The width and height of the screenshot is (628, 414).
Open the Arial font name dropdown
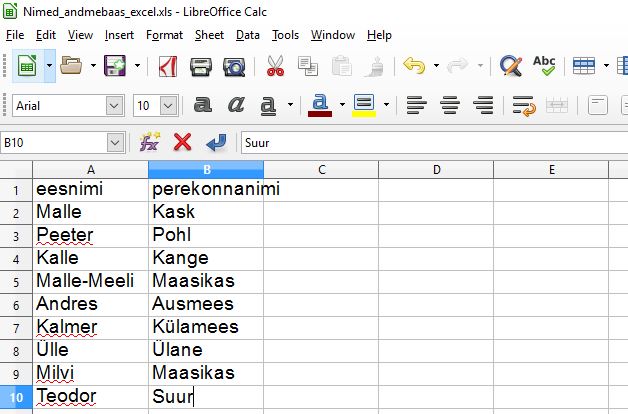click(x=114, y=106)
